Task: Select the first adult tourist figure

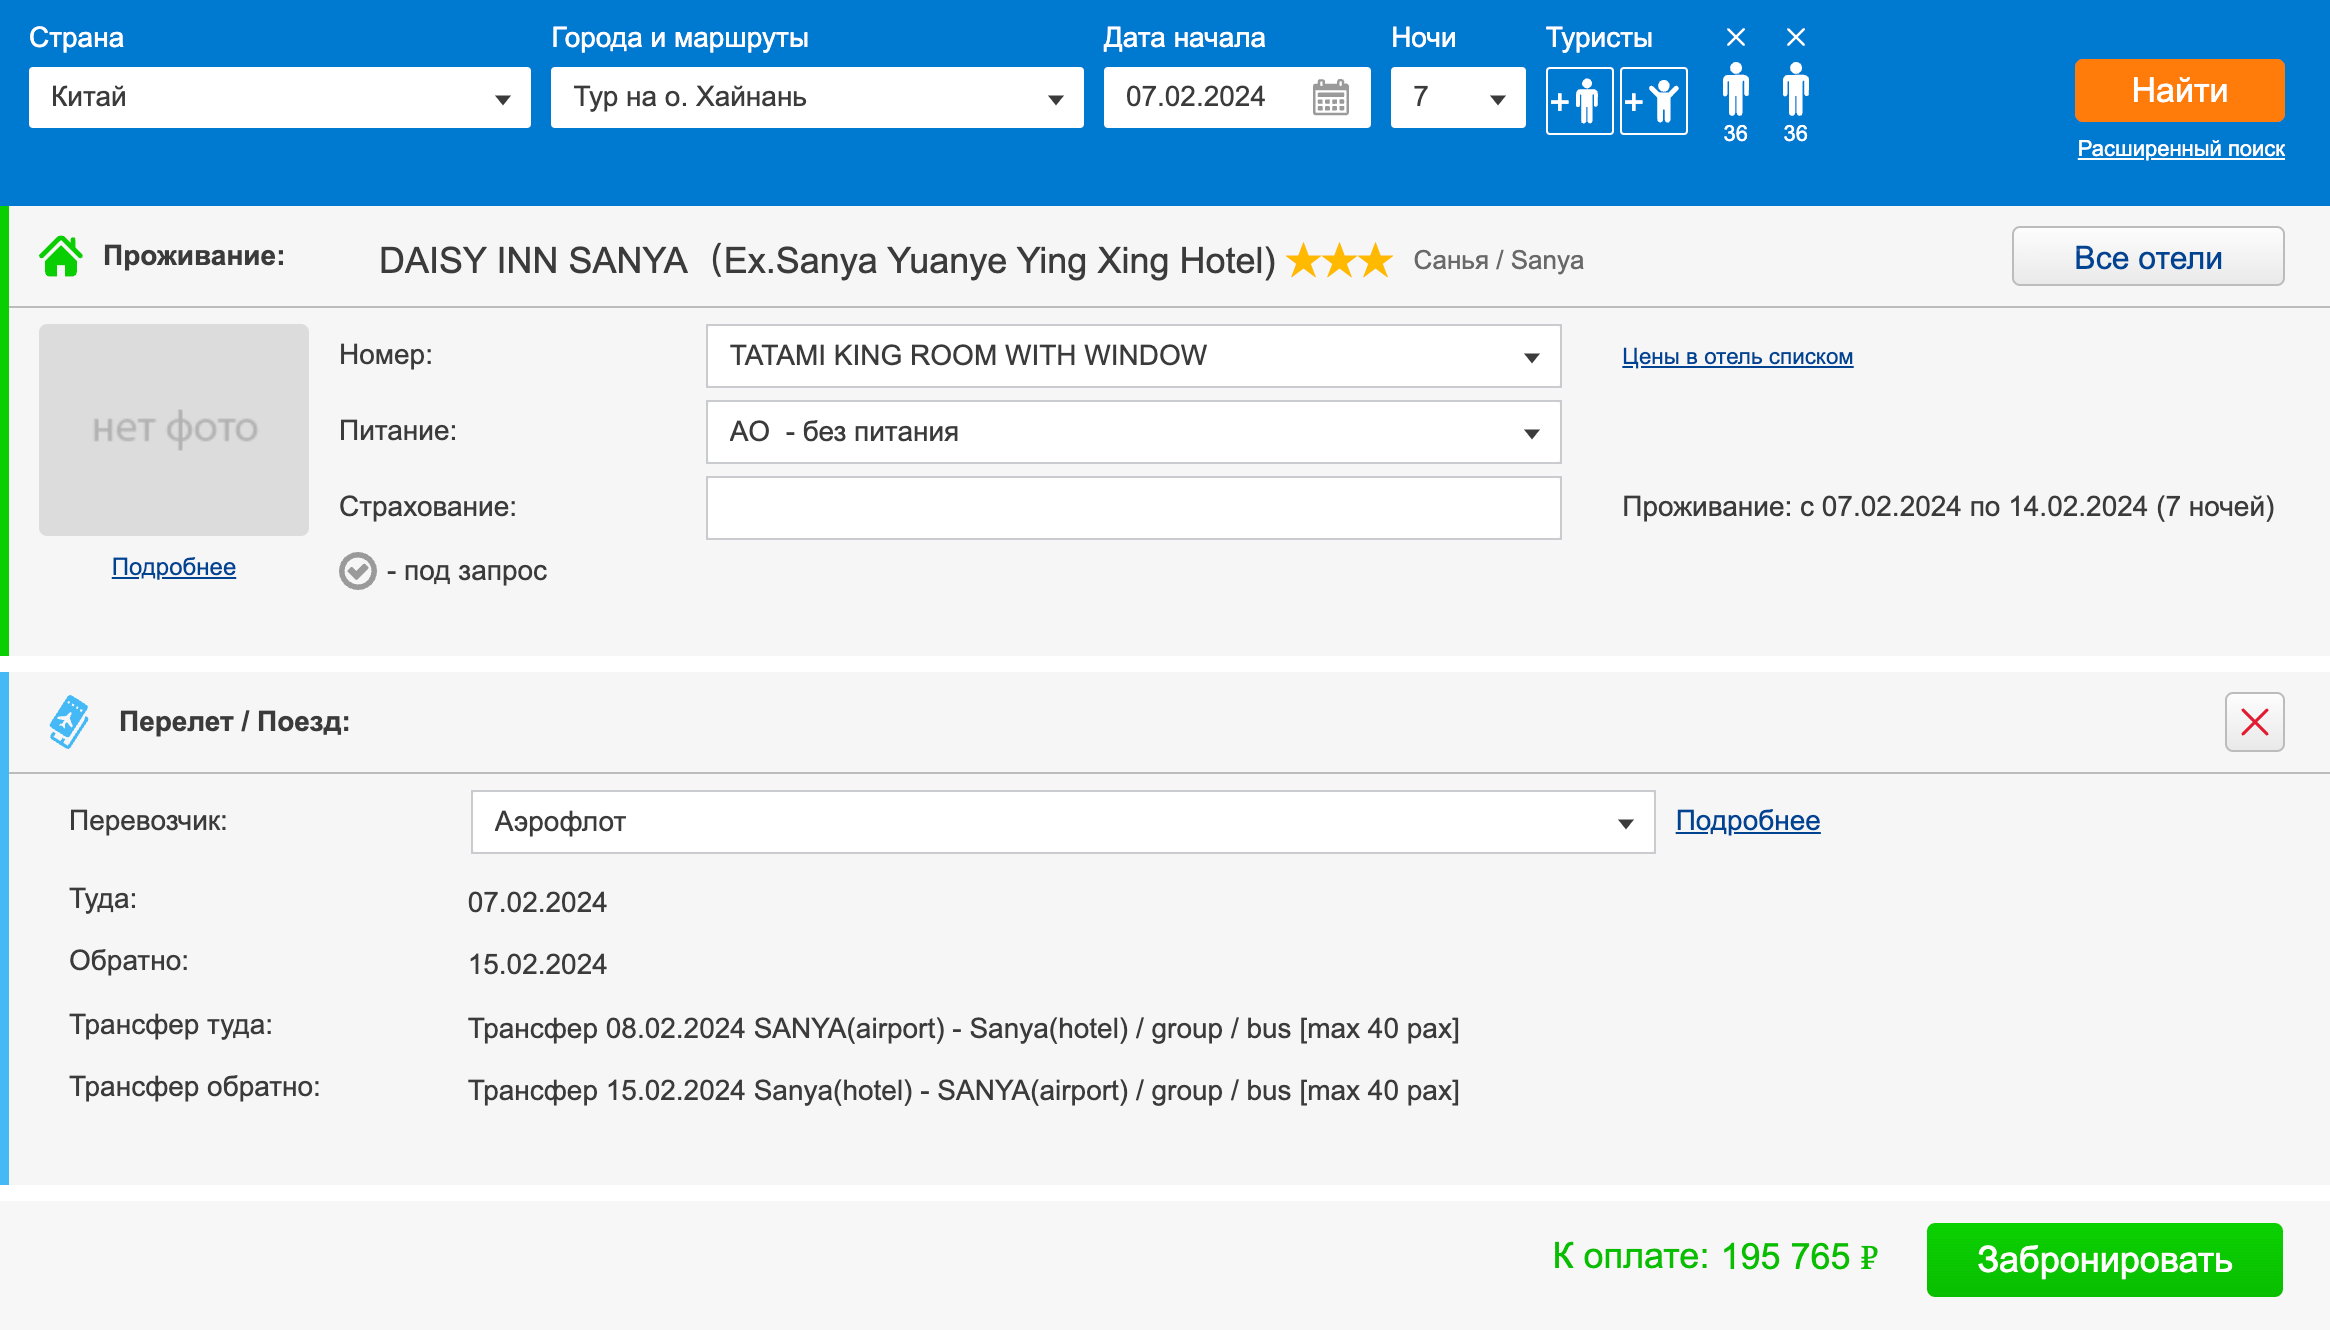Action: tap(1736, 90)
